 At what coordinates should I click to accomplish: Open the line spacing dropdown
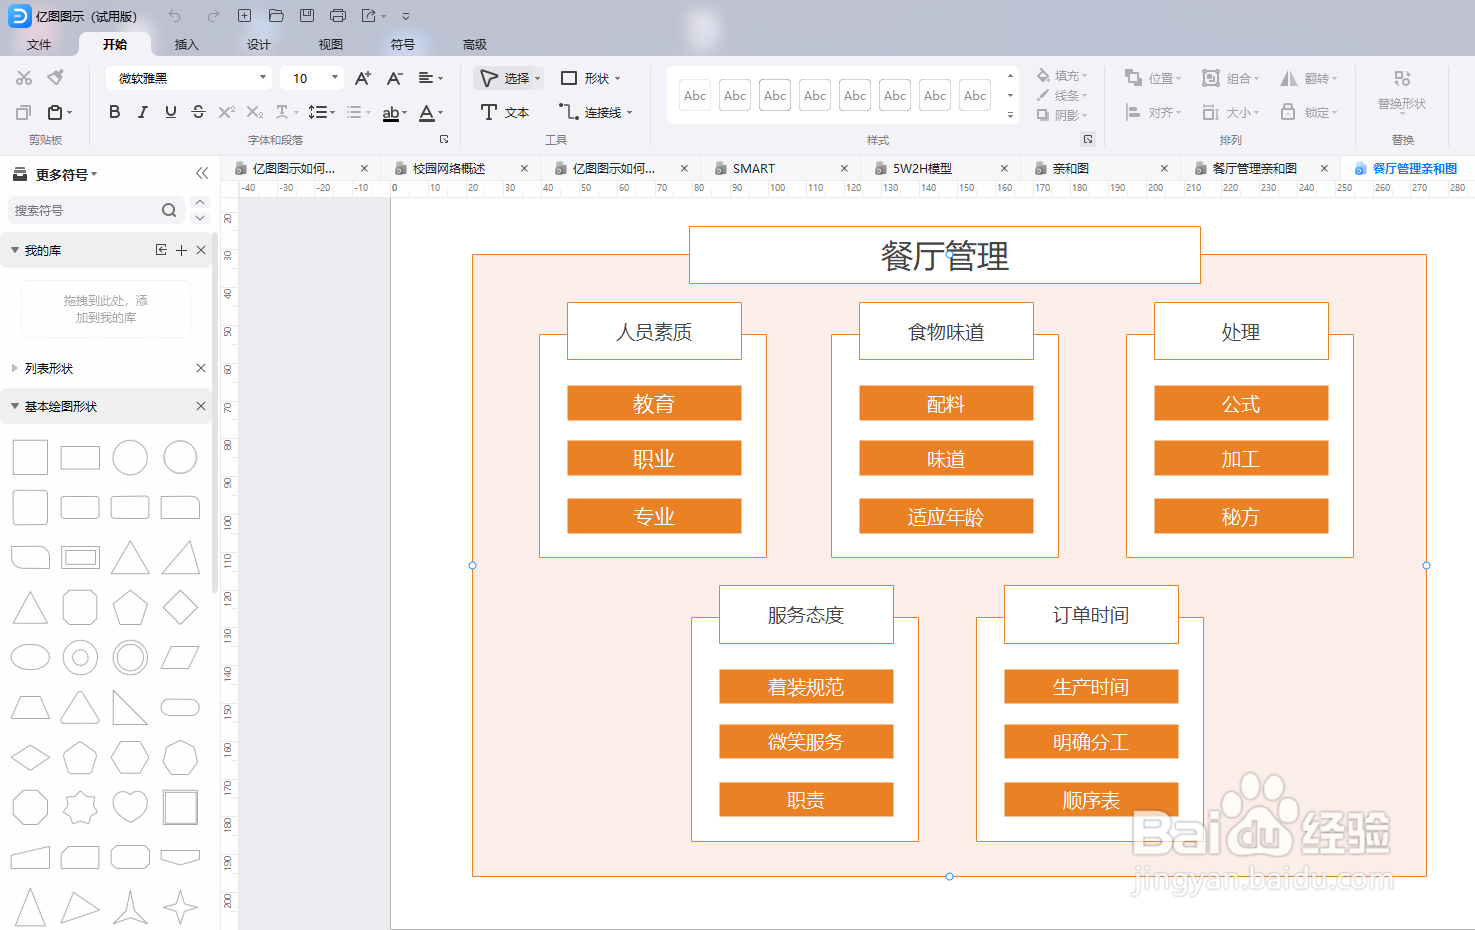click(x=322, y=112)
